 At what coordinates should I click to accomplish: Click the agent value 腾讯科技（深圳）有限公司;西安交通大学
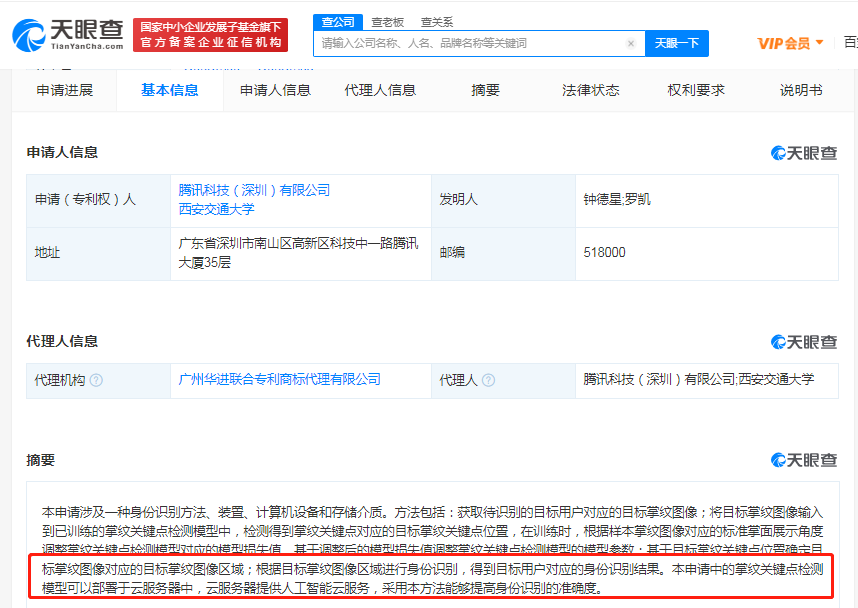tap(699, 379)
